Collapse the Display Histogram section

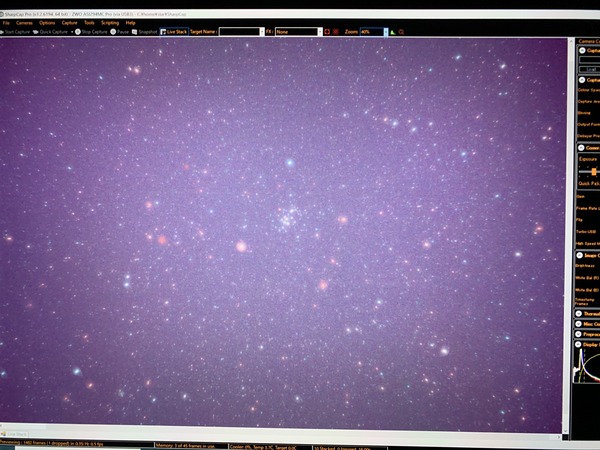click(x=578, y=345)
